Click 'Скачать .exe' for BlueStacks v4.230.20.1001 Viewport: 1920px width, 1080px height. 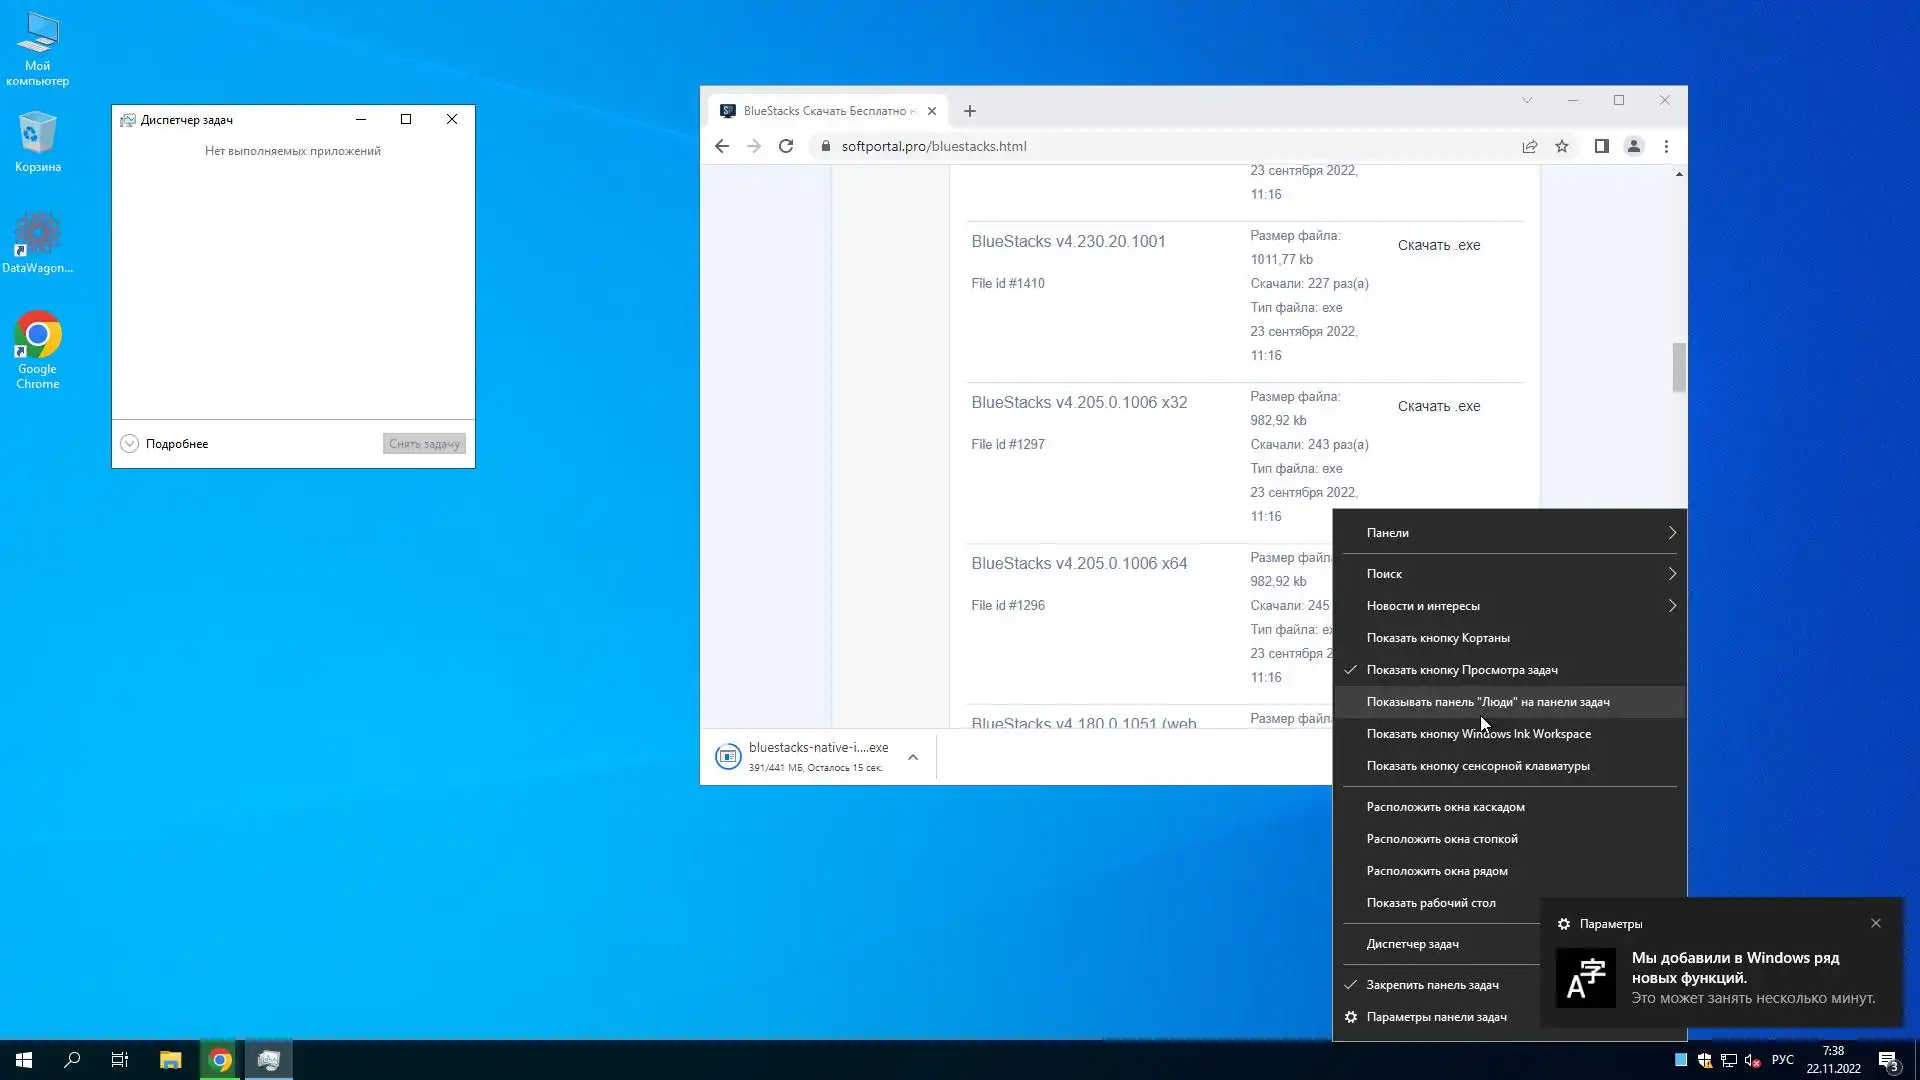[x=1438, y=245]
